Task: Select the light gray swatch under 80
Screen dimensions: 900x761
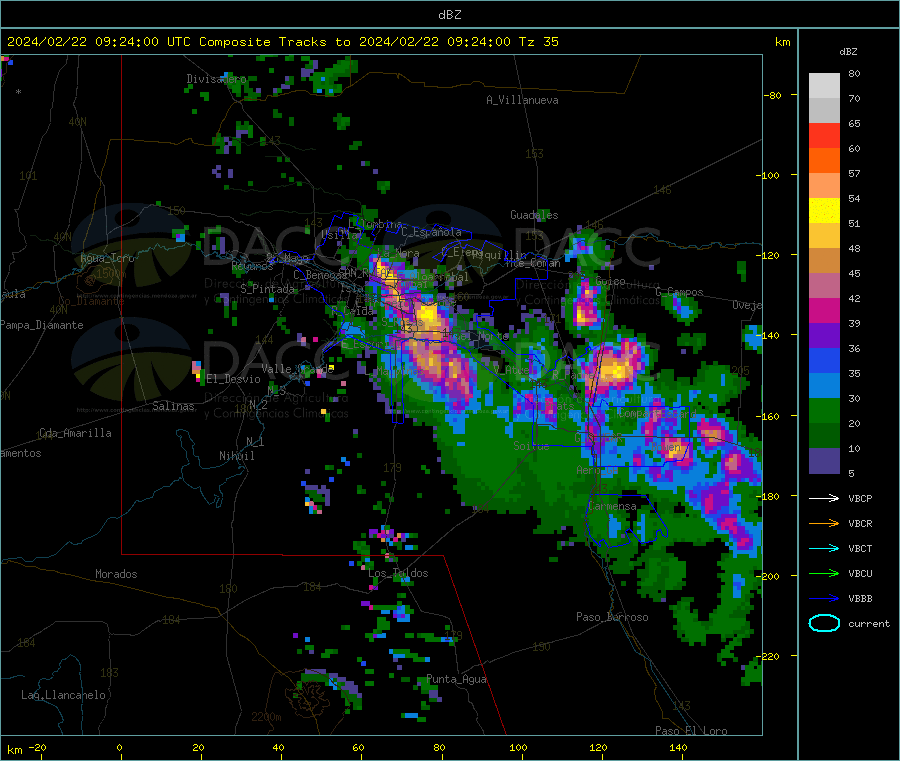Action: 824,86
